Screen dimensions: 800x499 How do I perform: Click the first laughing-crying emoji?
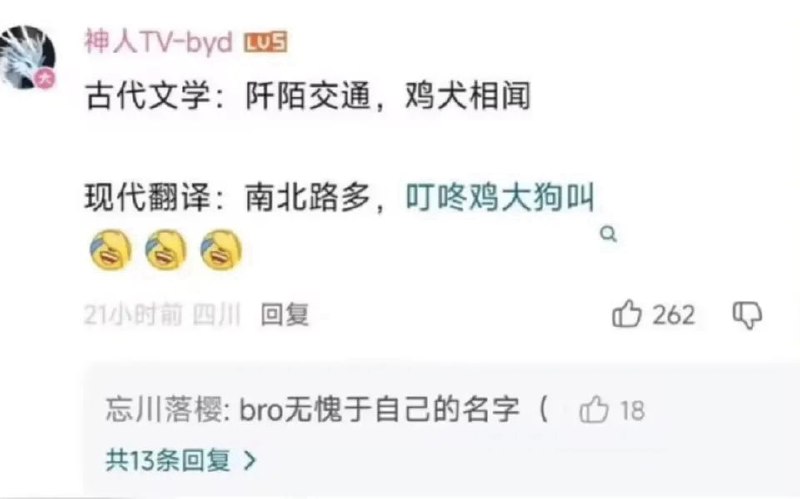click(x=111, y=250)
